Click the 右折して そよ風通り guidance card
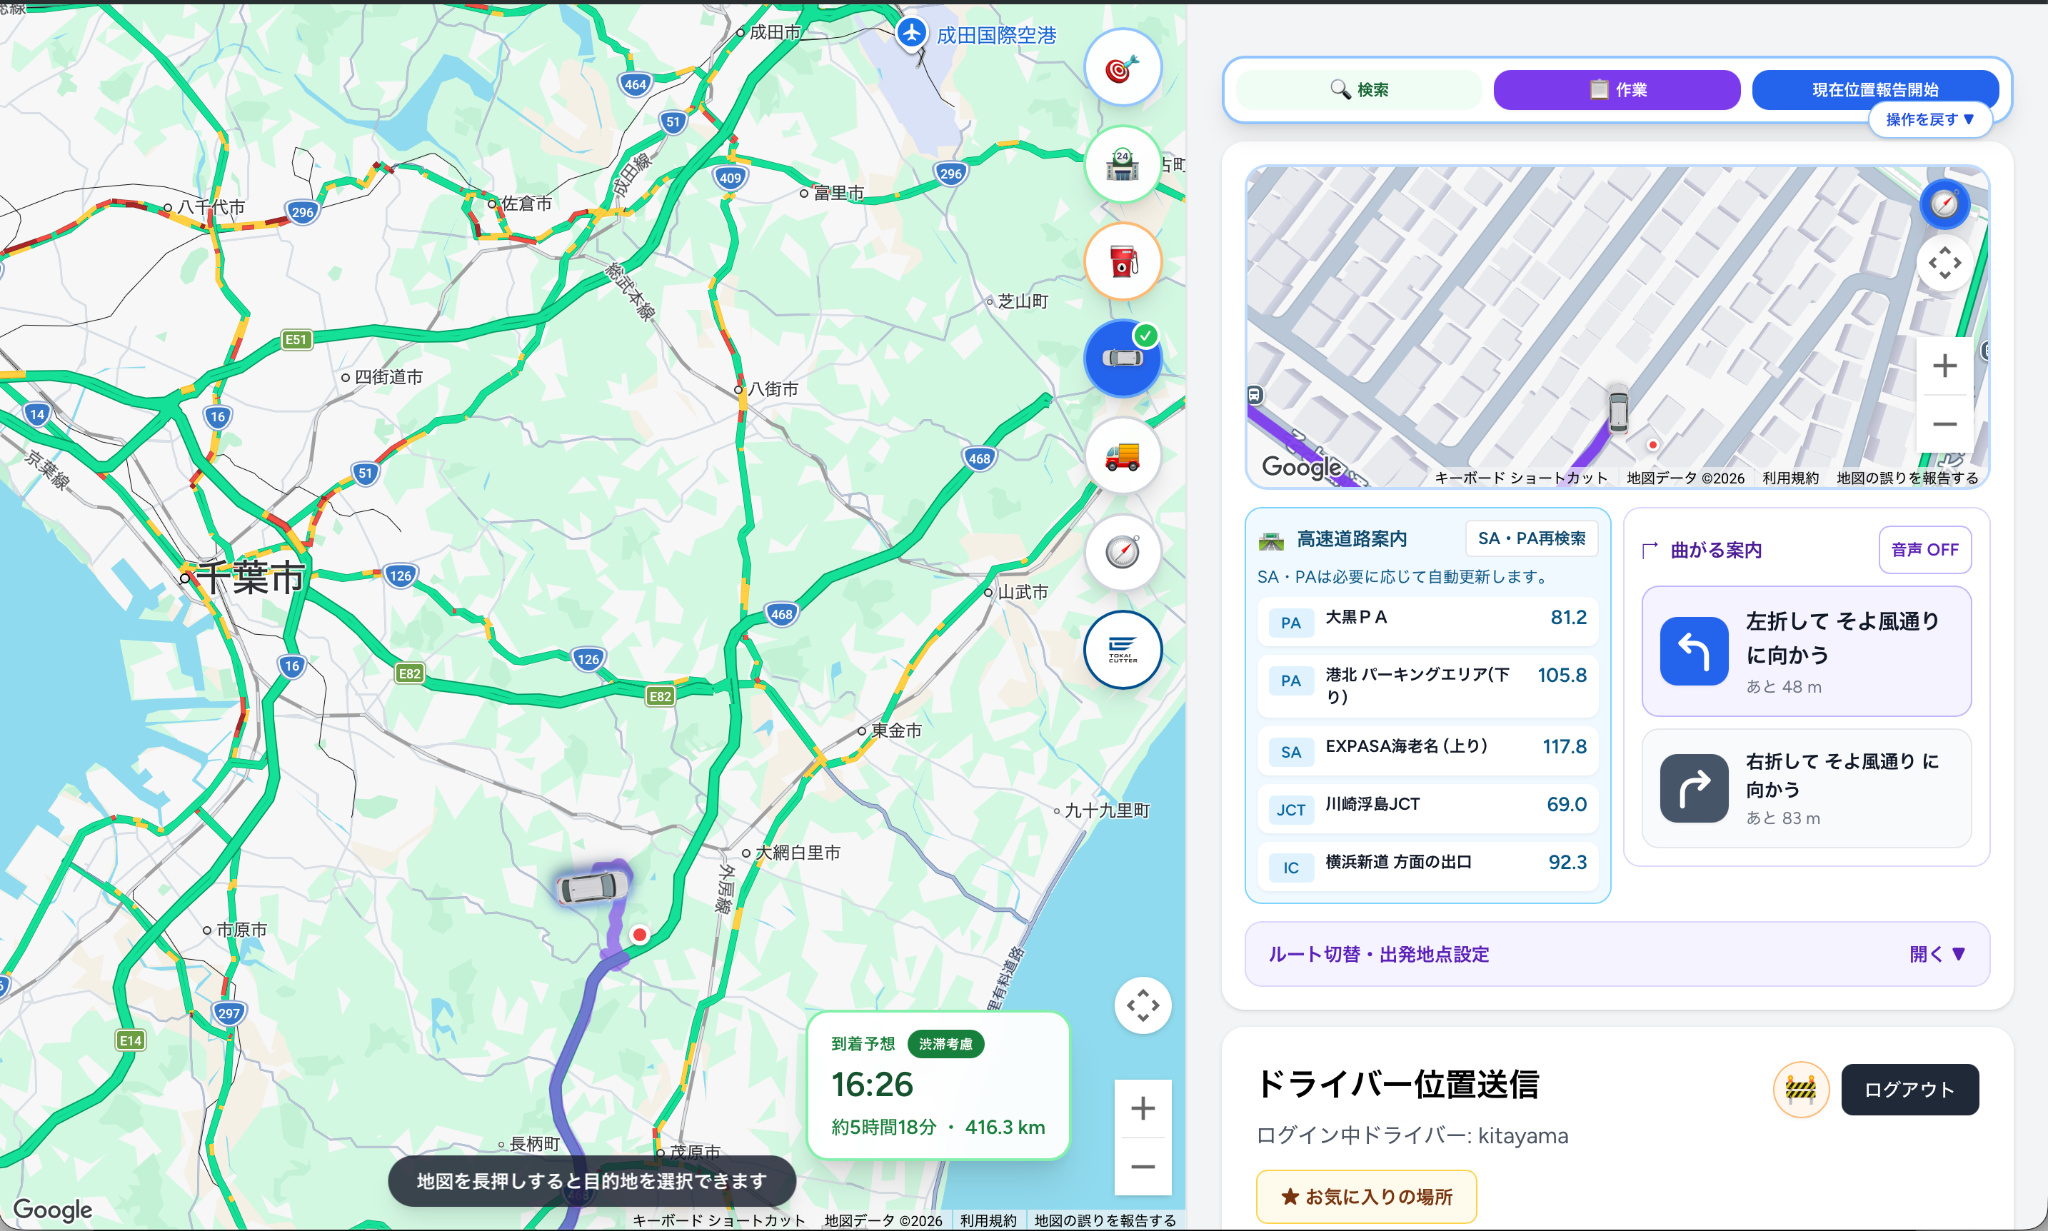2048x1231 pixels. (x=1806, y=788)
